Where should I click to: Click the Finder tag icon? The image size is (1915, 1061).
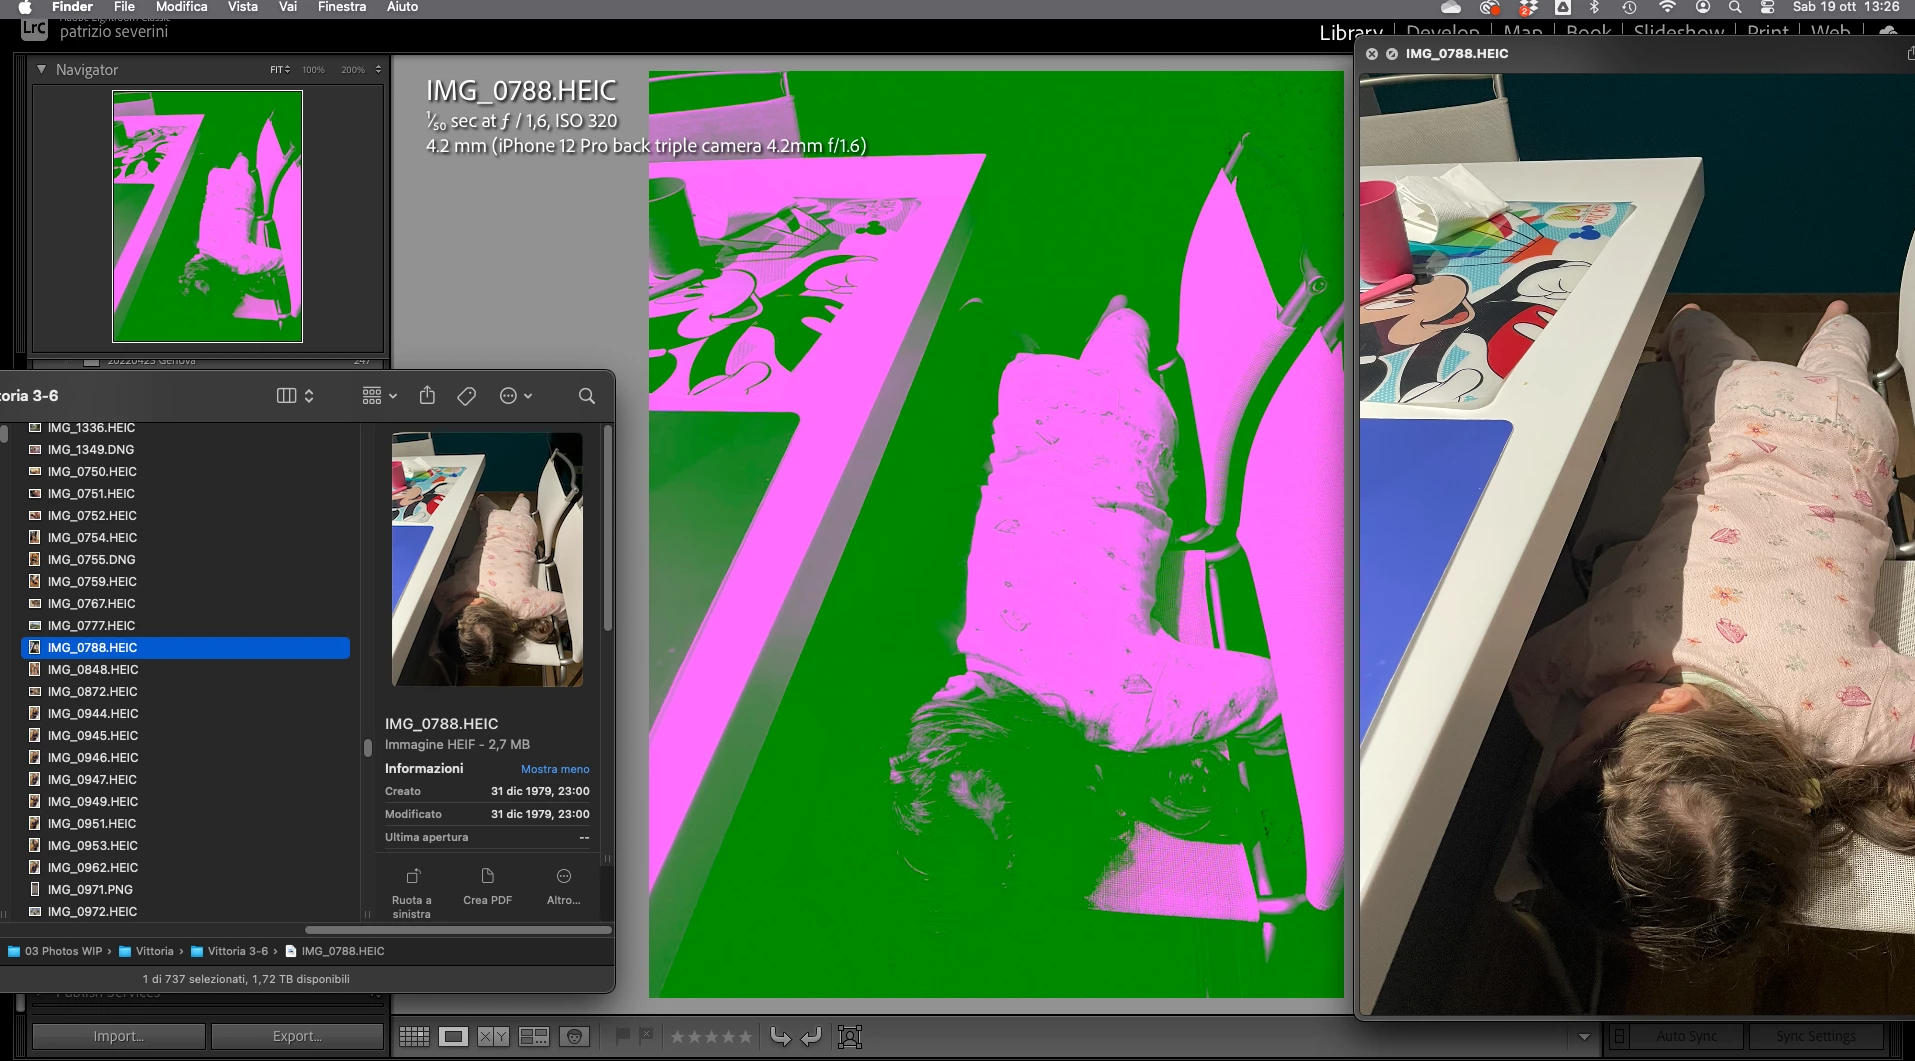[466, 396]
